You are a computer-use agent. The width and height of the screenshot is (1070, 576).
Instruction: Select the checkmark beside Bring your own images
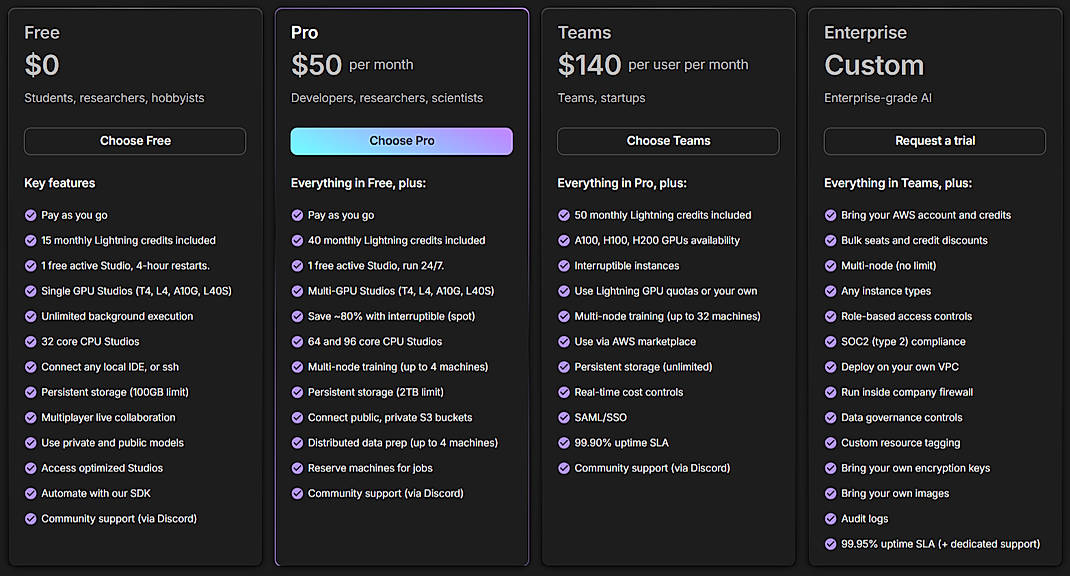pyautogui.click(x=831, y=493)
